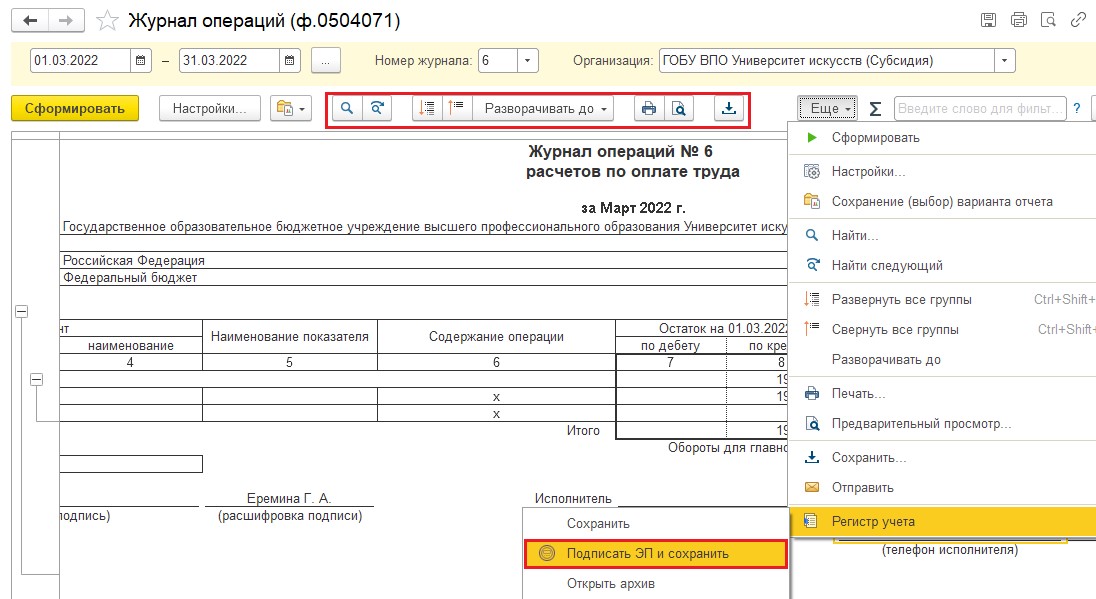Image resolution: width=1096 pixels, height=599 pixels.
Task: Click the Итого row label
Action: (583, 431)
